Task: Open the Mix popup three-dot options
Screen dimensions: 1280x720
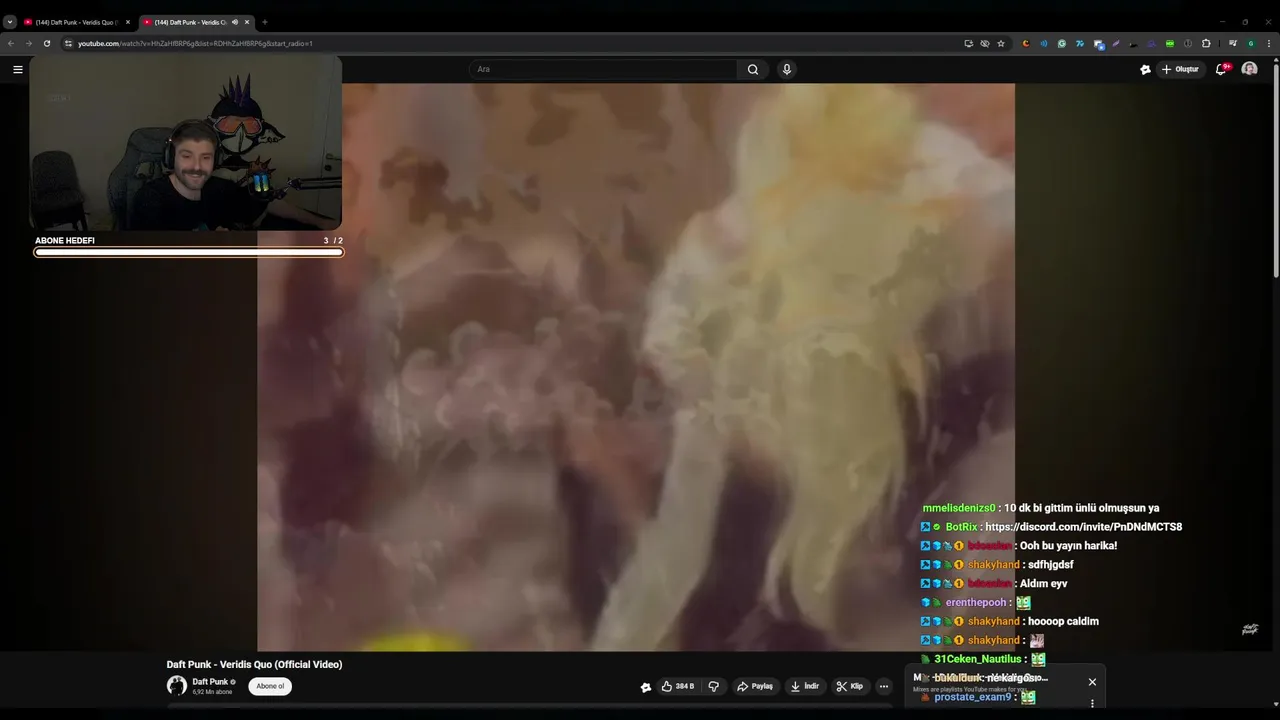Action: [x=1092, y=703]
